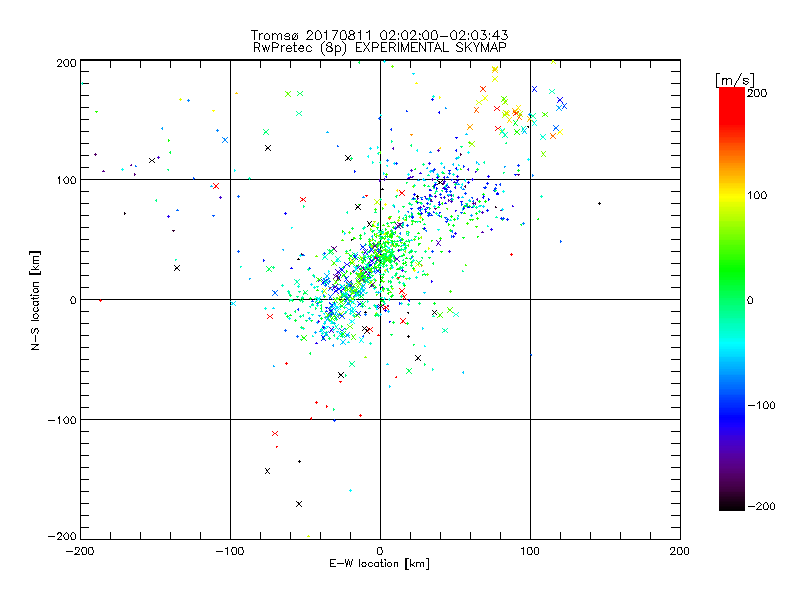Image resolution: width=800 pixels, height=600 pixels.
Task: Click the x-axis tick label '-100'
Action: pos(230,551)
